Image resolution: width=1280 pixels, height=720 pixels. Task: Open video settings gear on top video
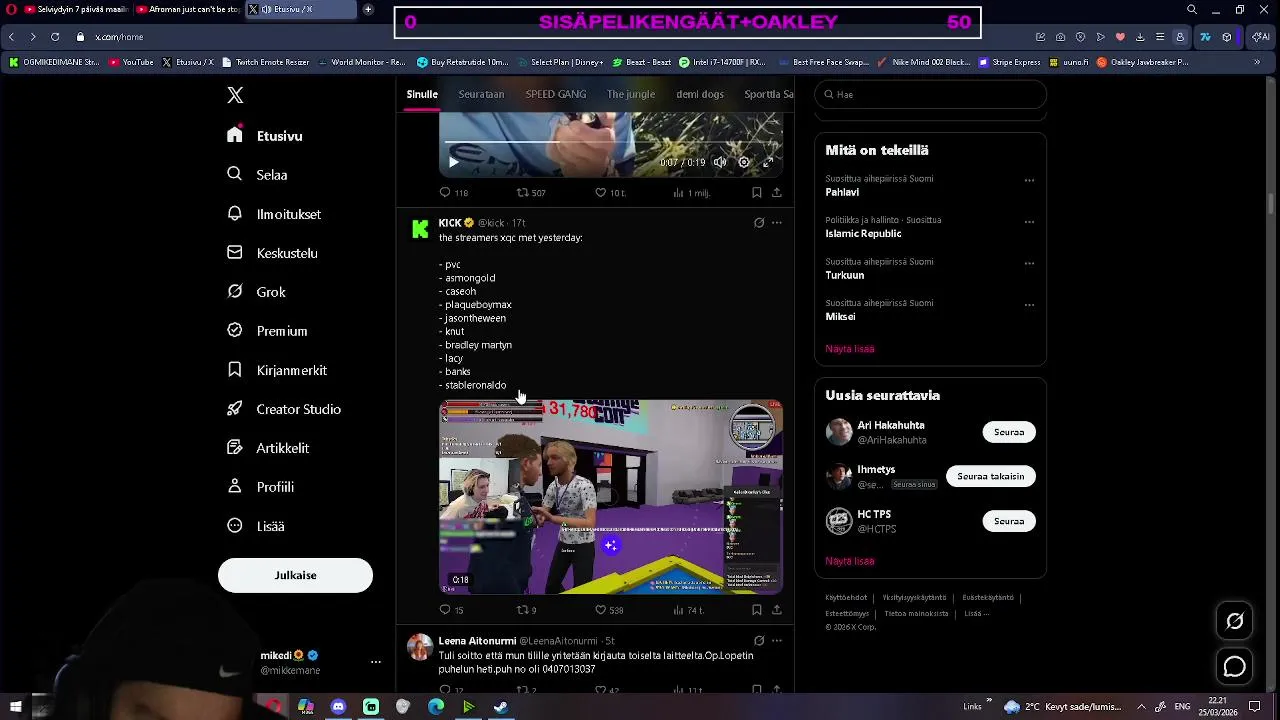[744, 162]
